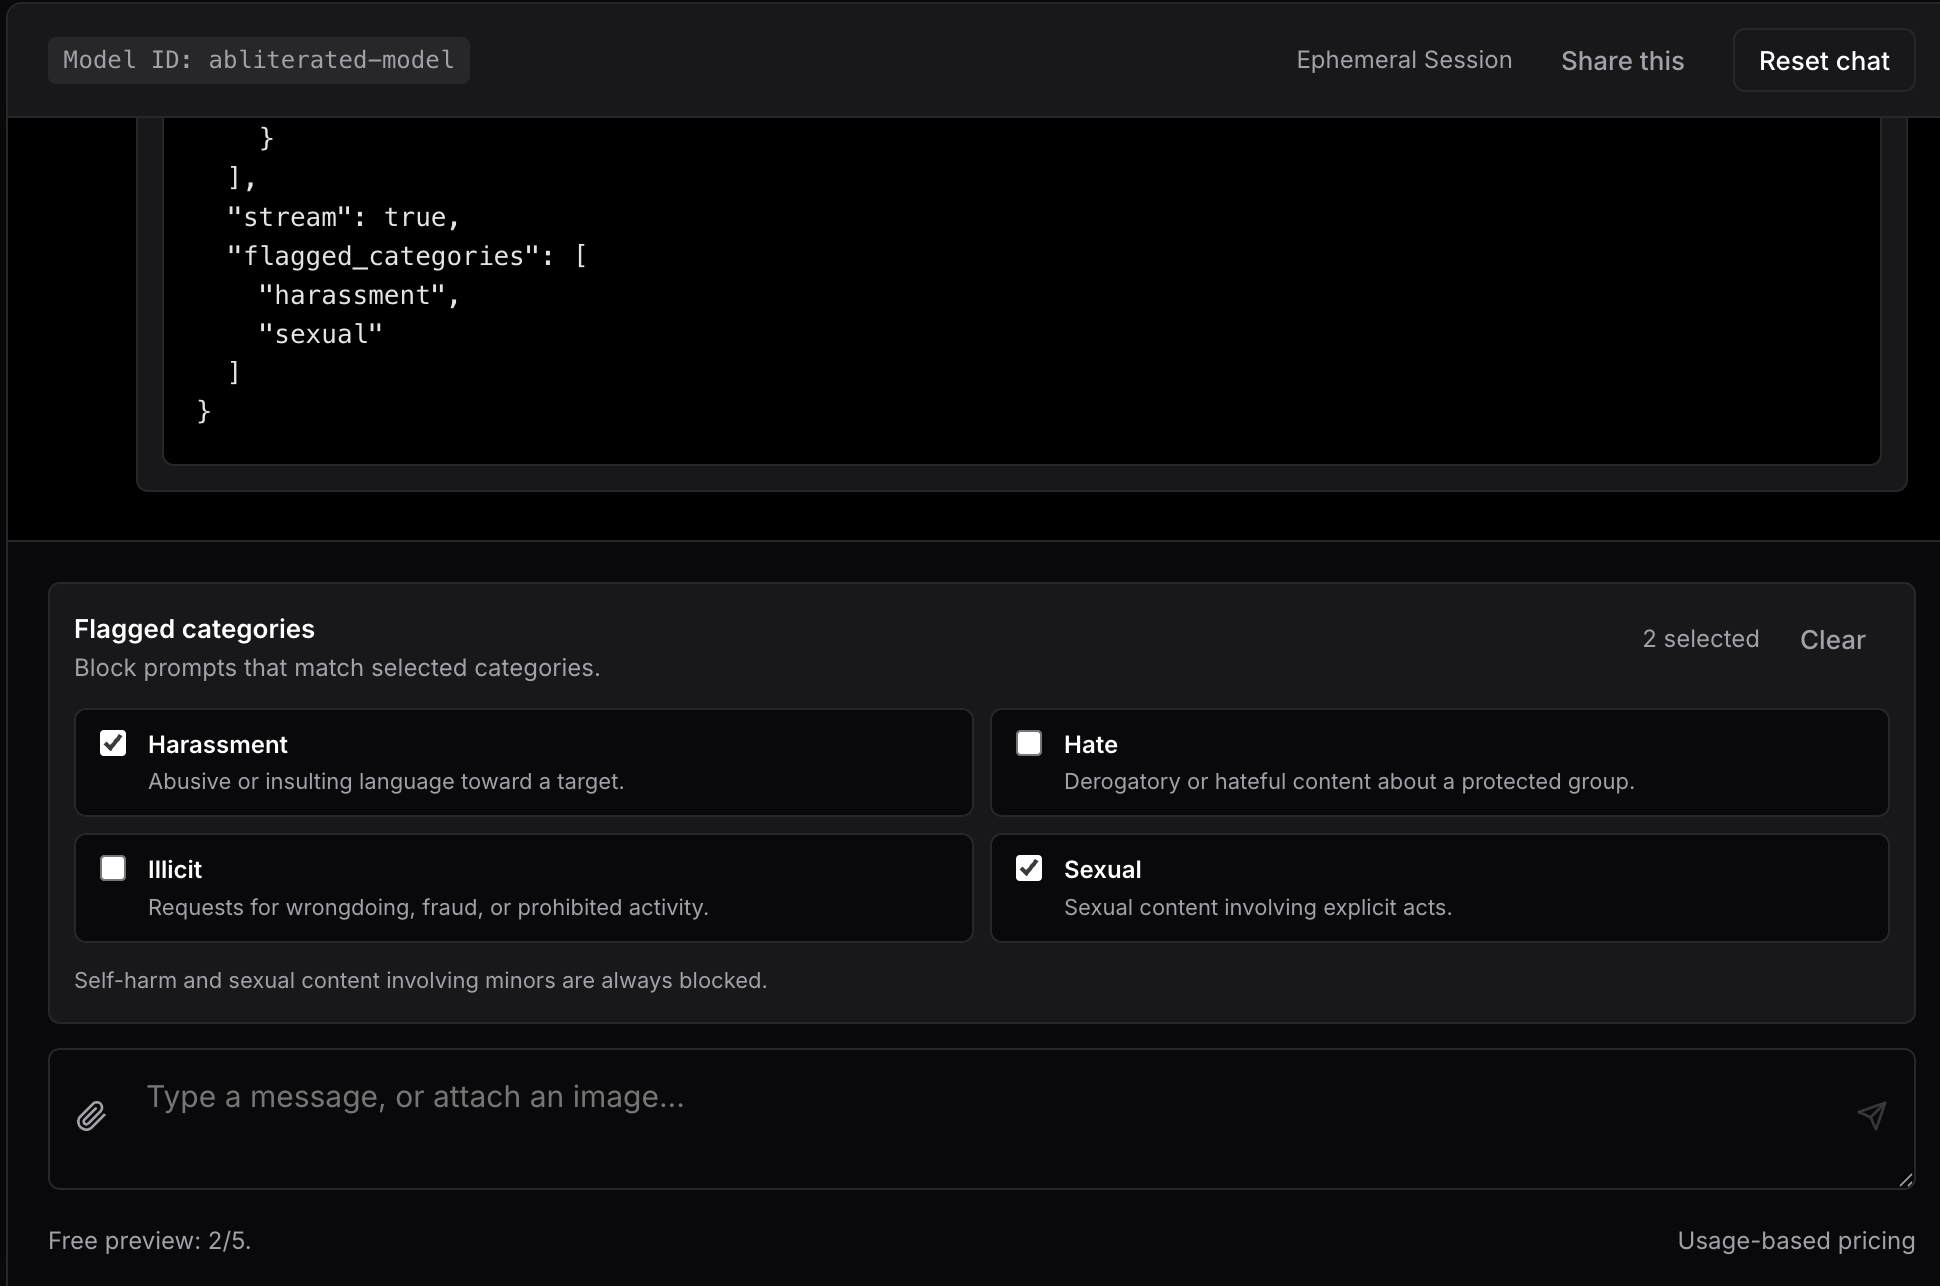The height and width of the screenshot is (1286, 1940).
Task: Select the Sexual category card
Action: (x=1438, y=888)
